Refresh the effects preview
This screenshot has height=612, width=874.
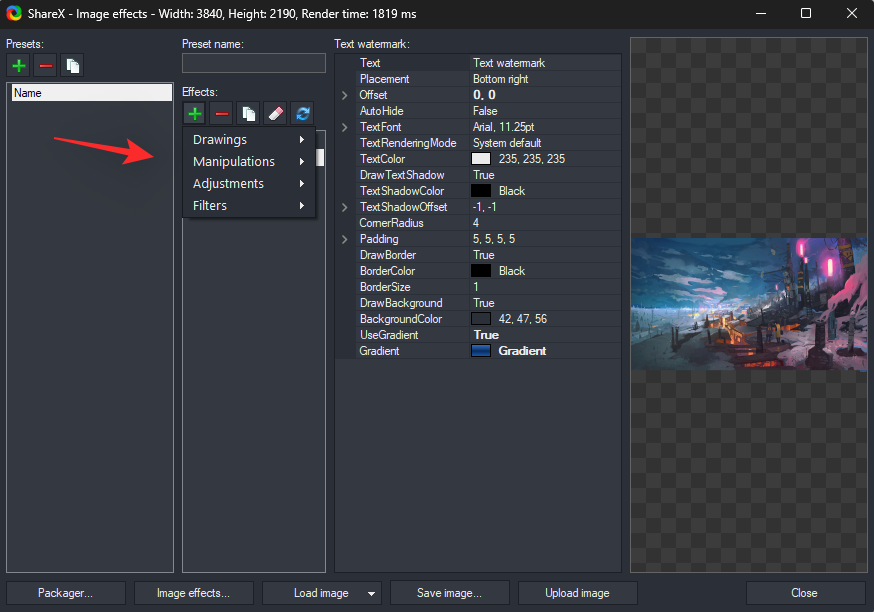302,113
